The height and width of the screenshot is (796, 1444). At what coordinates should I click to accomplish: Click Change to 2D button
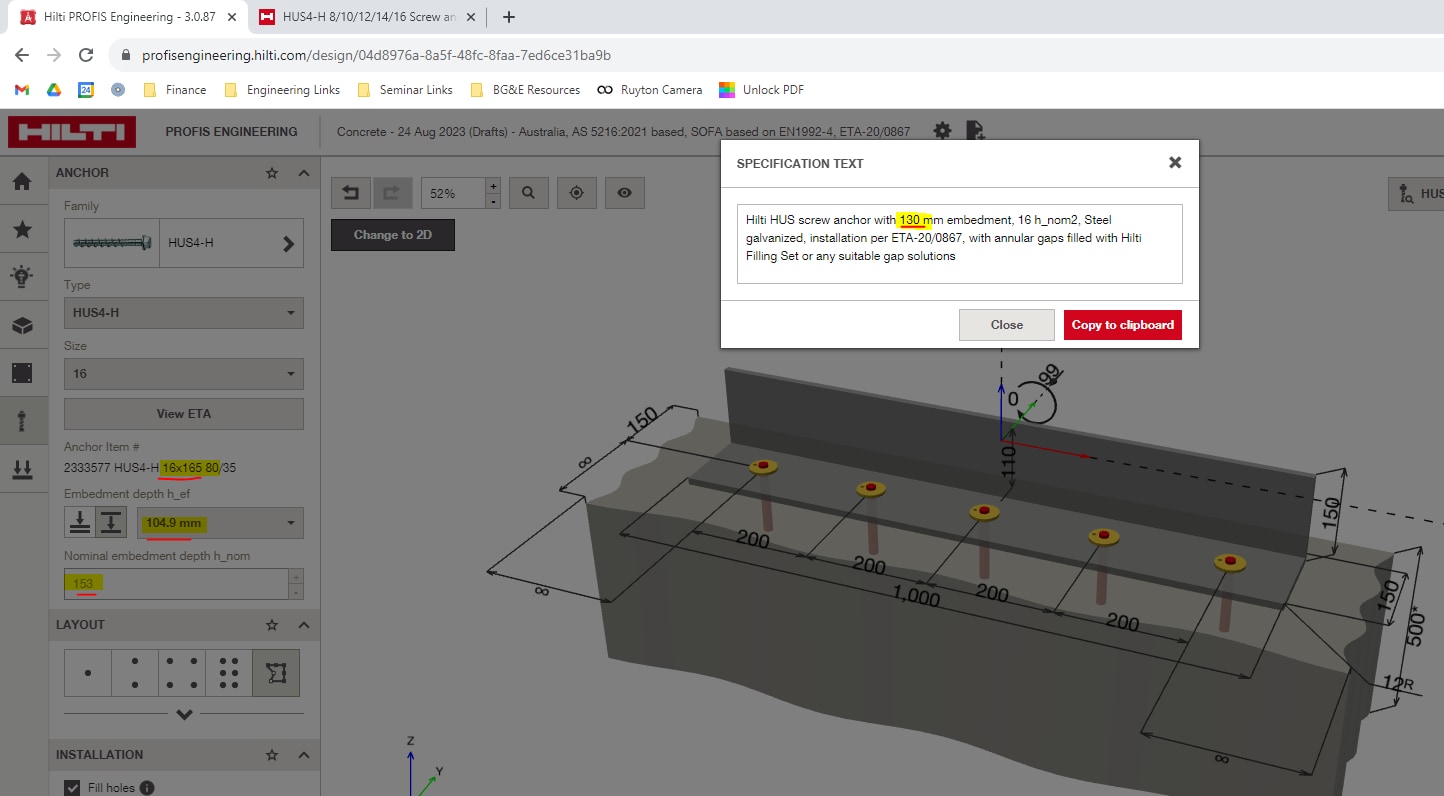(392, 235)
